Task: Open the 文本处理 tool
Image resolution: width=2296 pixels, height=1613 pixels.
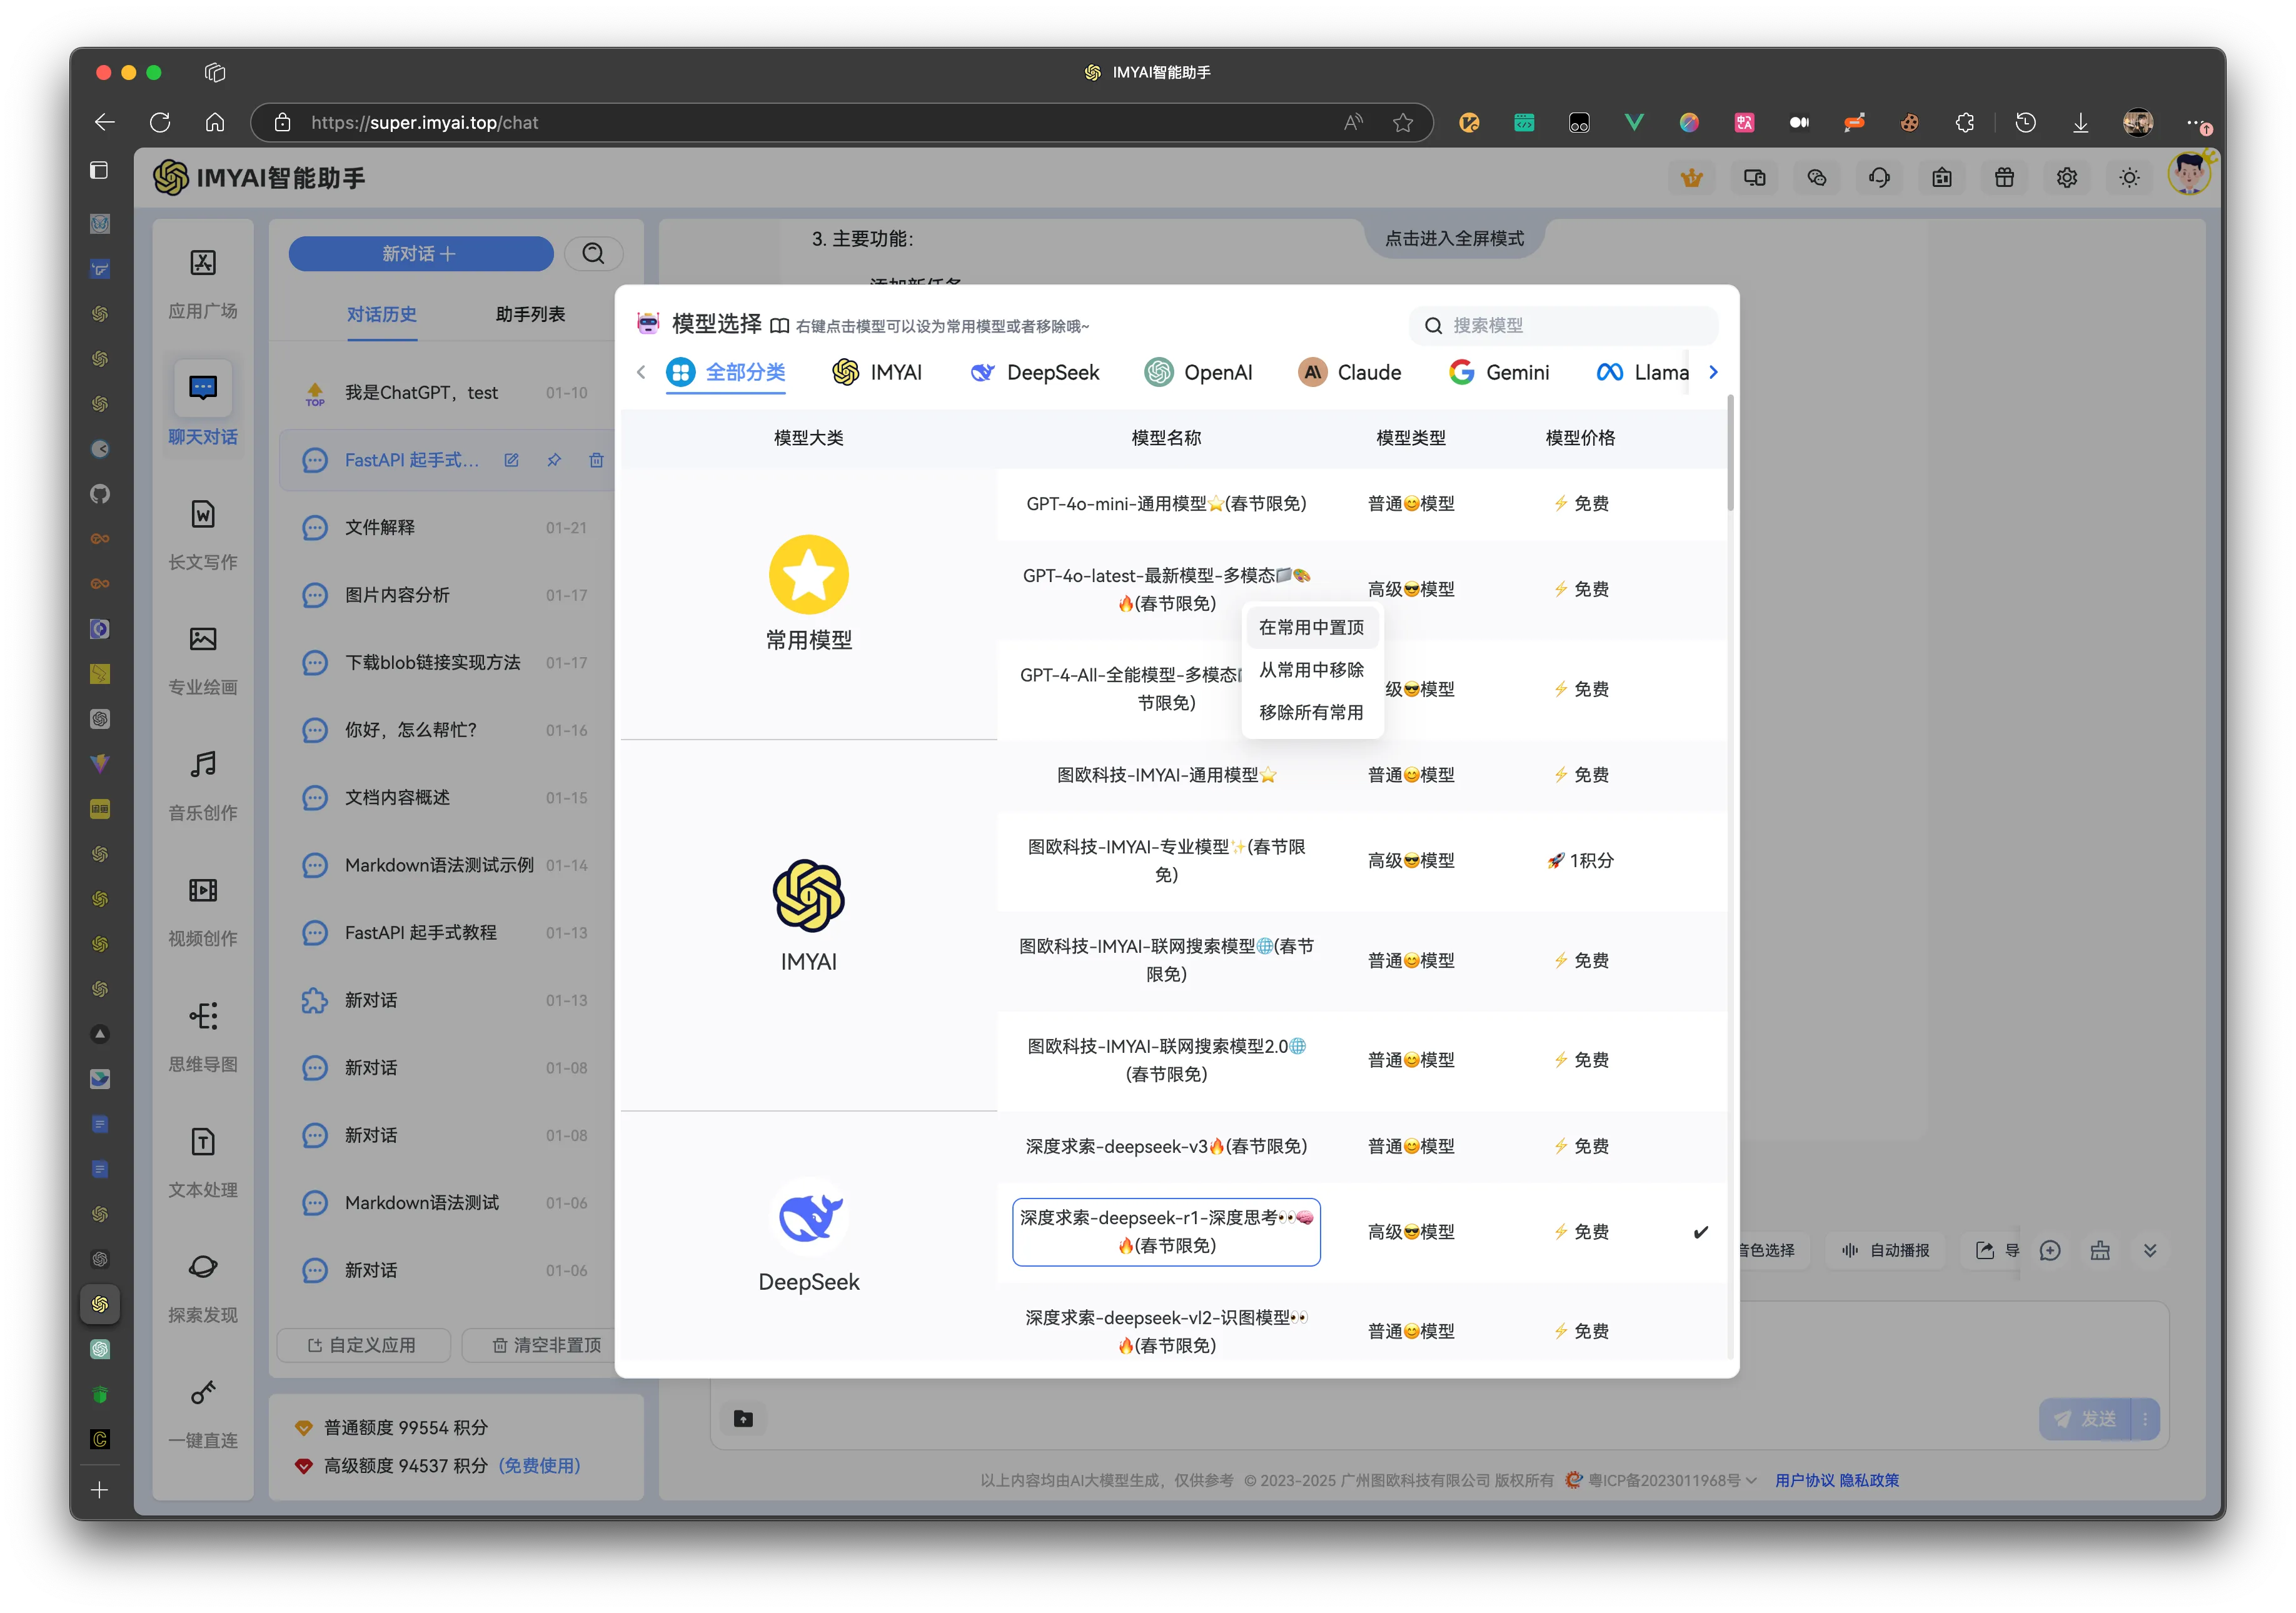Action: 203,1163
